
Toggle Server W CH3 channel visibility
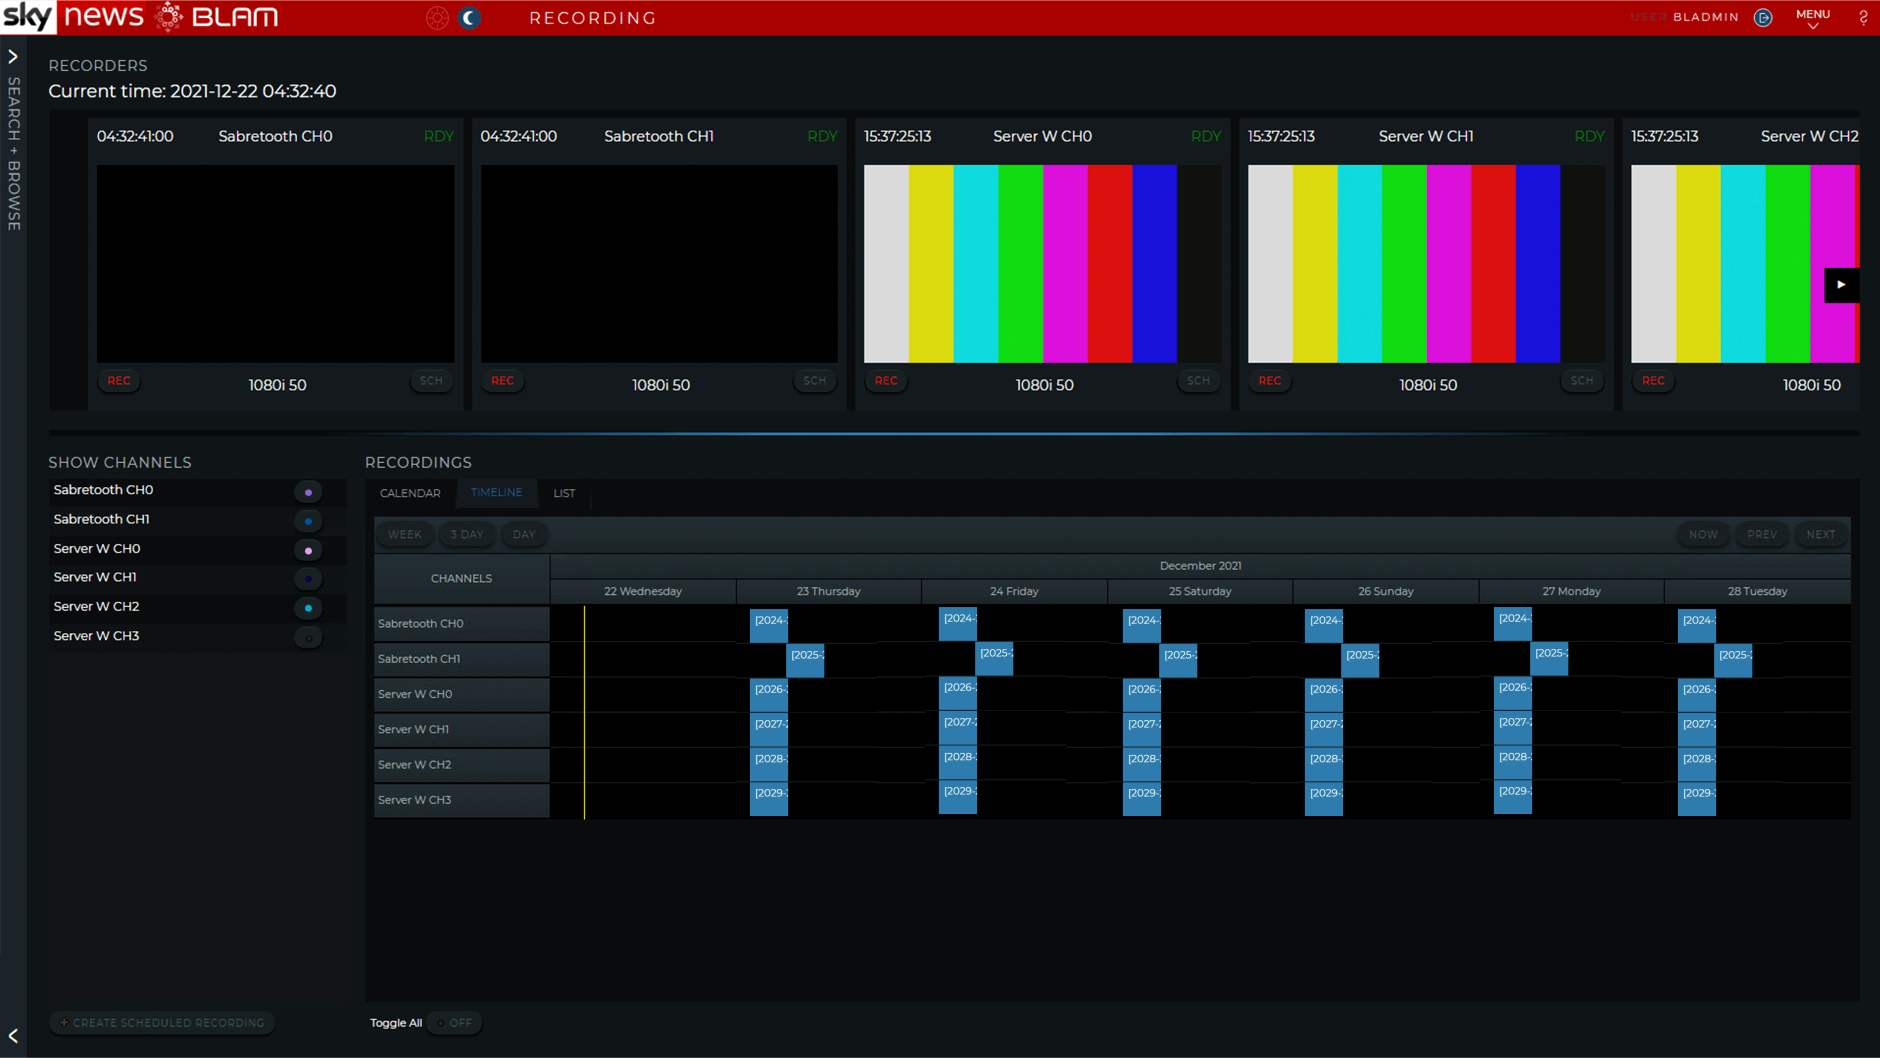308,637
